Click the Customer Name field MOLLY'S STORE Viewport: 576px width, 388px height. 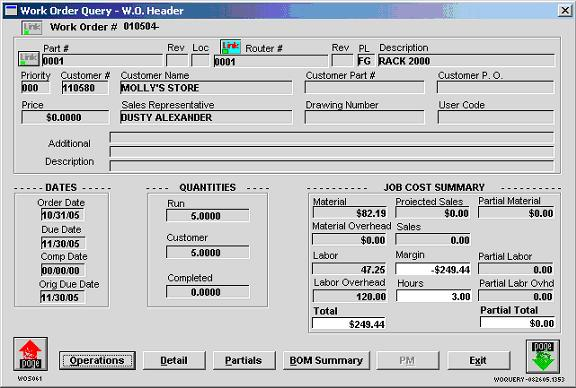(x=206, y=88)
